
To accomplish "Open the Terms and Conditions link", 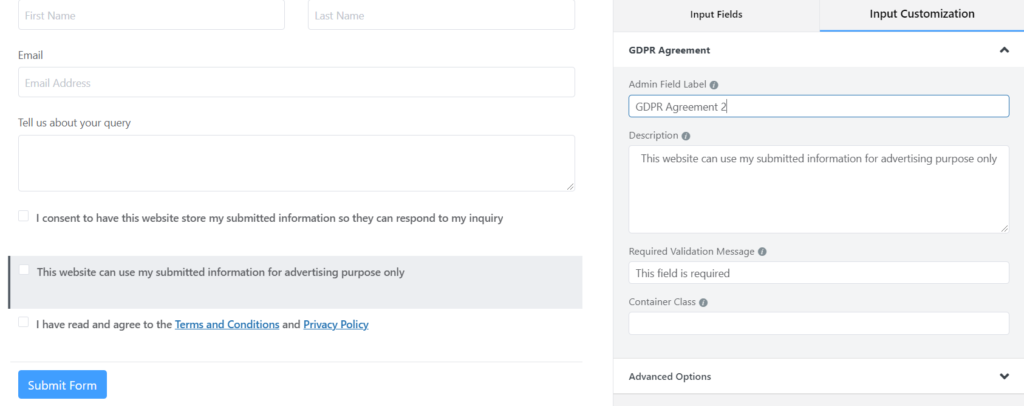I will coord(227,325).
